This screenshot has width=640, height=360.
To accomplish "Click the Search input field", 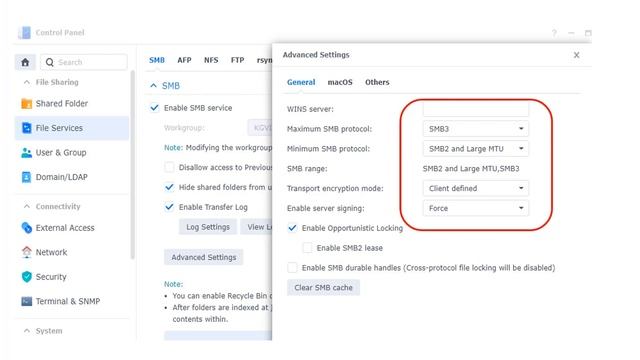I will pyautogui.click(x=84, y=62).
